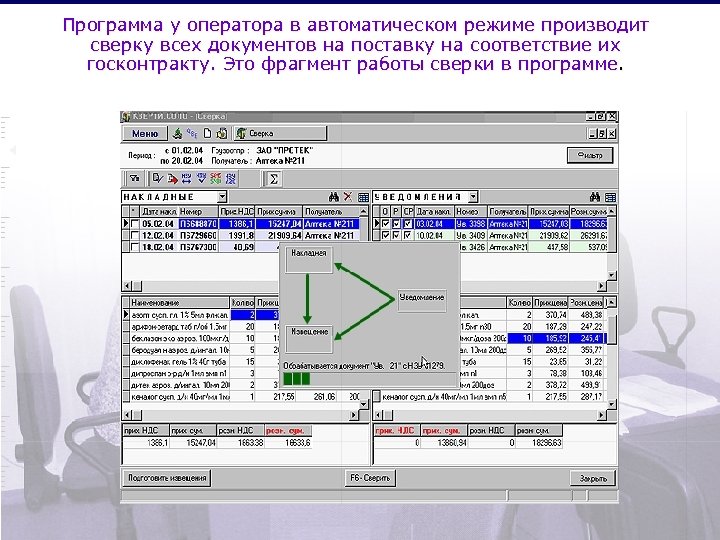Open the Меню button
The image size is (720, 540).
tap(145, 133)
